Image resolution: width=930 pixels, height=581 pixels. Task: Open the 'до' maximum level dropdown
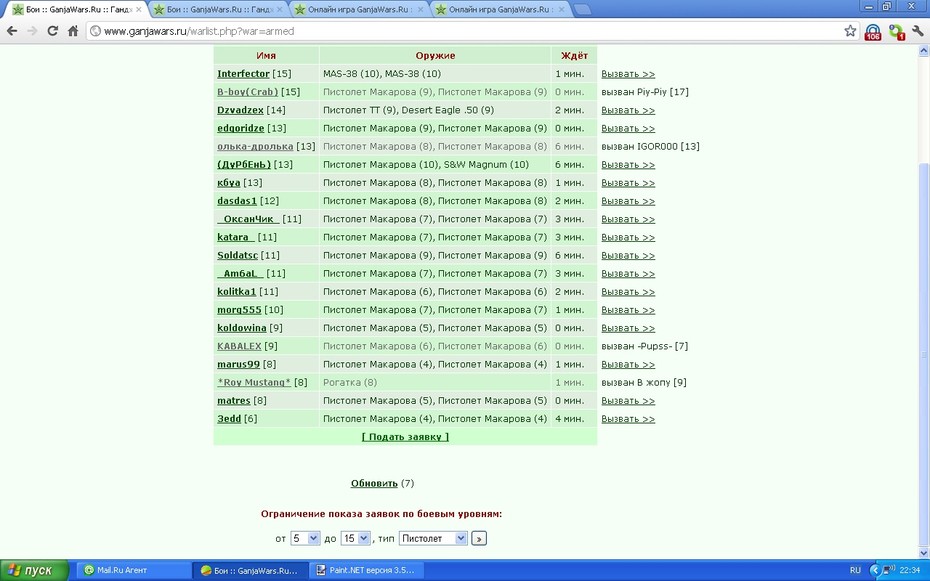[355, 538]
